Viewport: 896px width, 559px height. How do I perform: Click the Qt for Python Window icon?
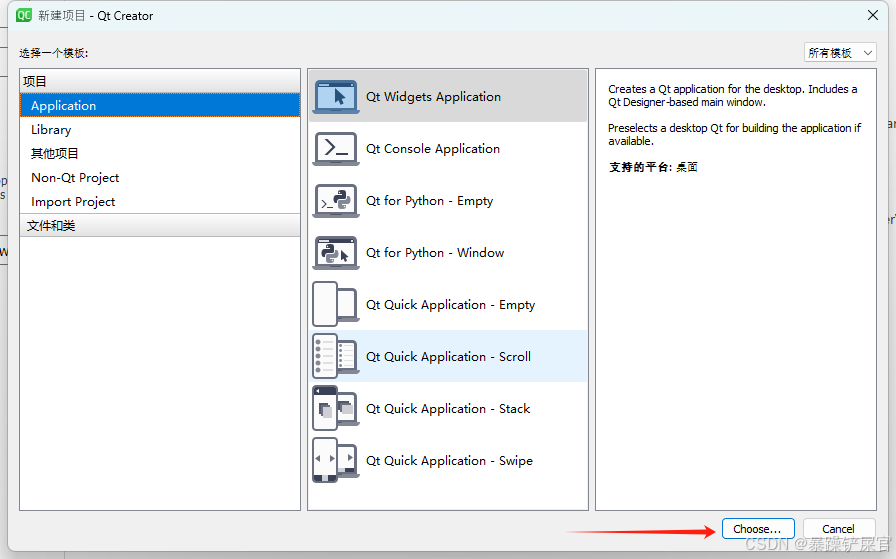(x=336, y=253)
